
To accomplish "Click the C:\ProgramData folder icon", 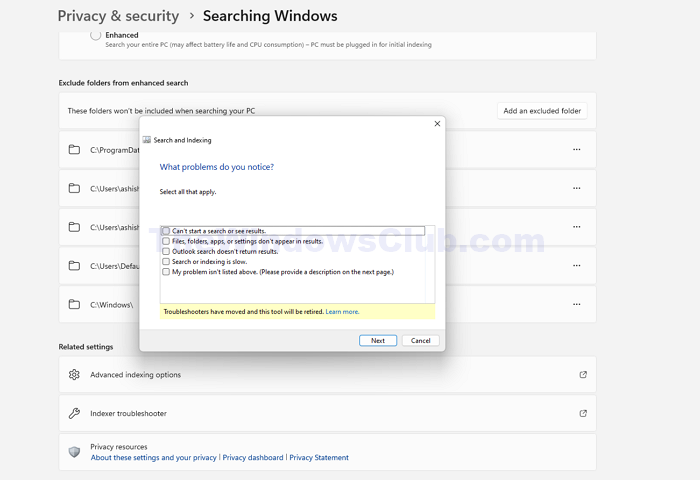I will click(74, 150).
